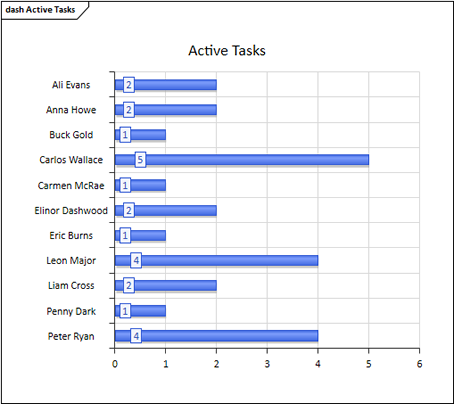Select the Liam Cross bar

tap(166, 286)
